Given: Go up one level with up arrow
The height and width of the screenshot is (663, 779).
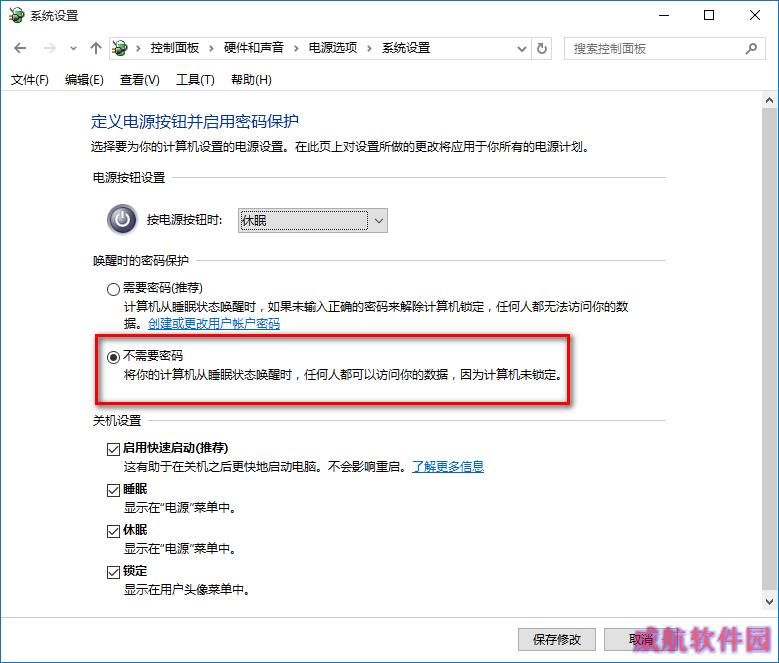Looking at the screenshot, I should 95,48.
